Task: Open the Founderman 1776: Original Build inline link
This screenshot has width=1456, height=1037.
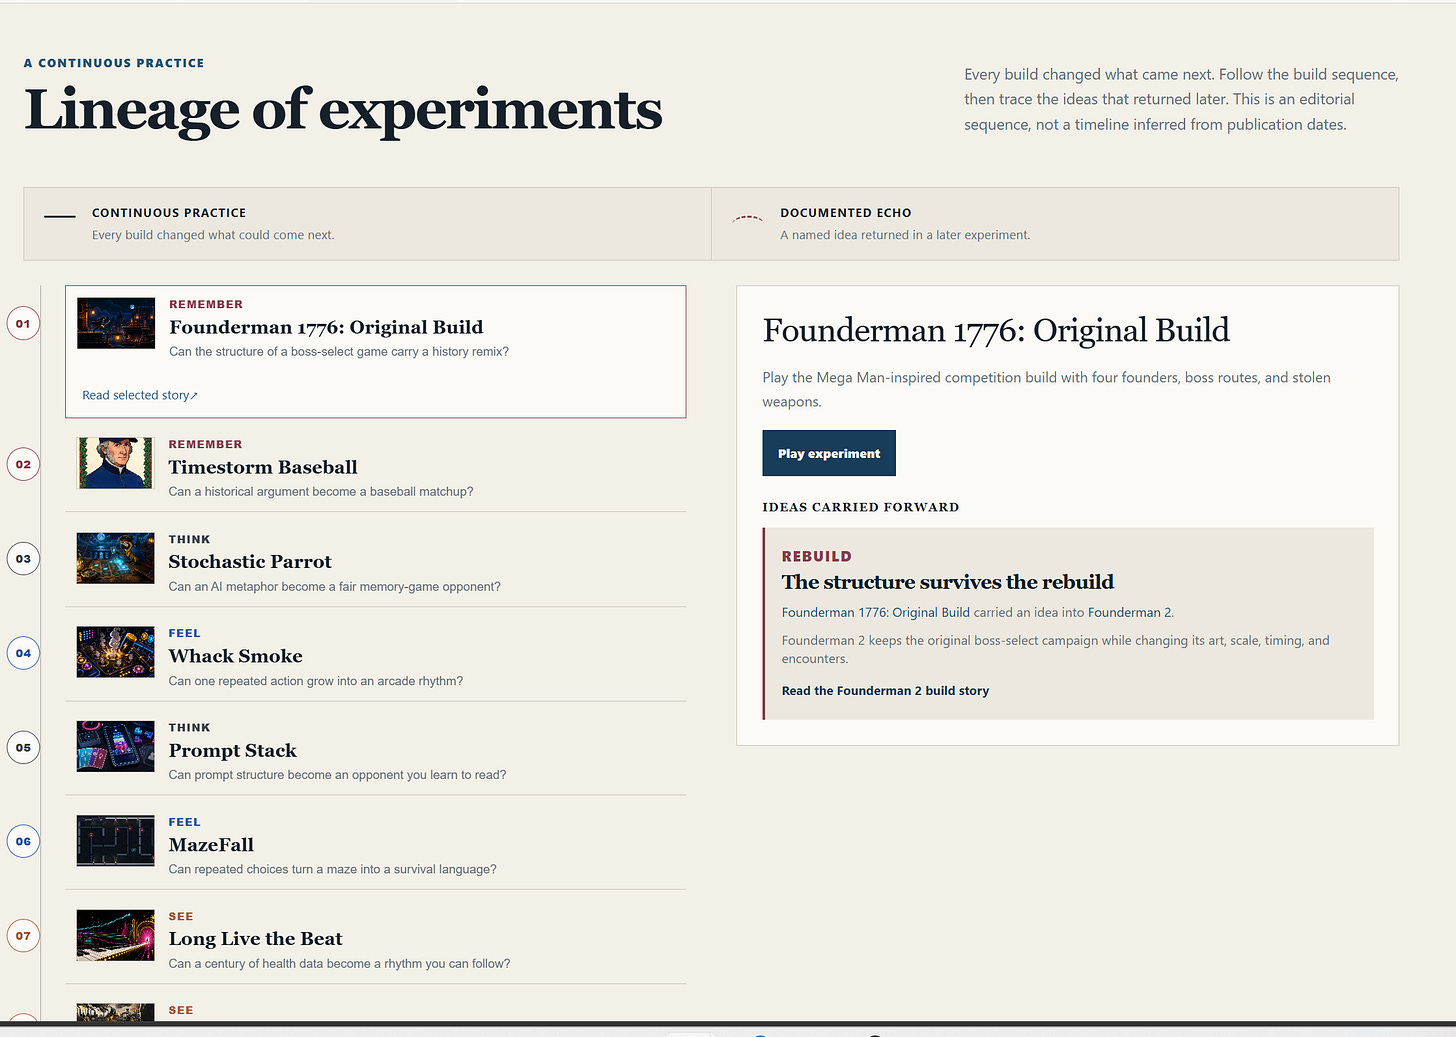Action: tap(876, 612)
